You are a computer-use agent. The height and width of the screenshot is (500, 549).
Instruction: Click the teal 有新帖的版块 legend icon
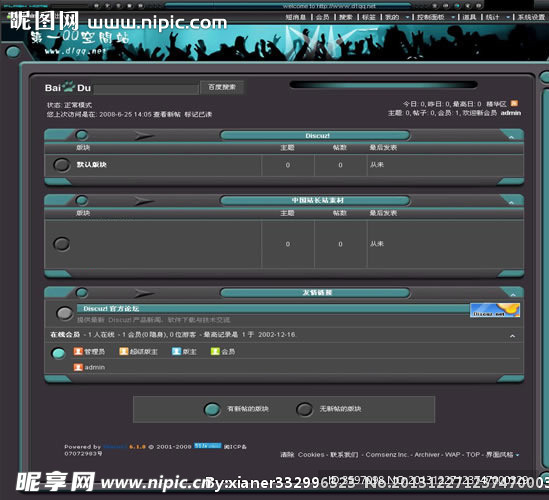(x=212, y=409)
